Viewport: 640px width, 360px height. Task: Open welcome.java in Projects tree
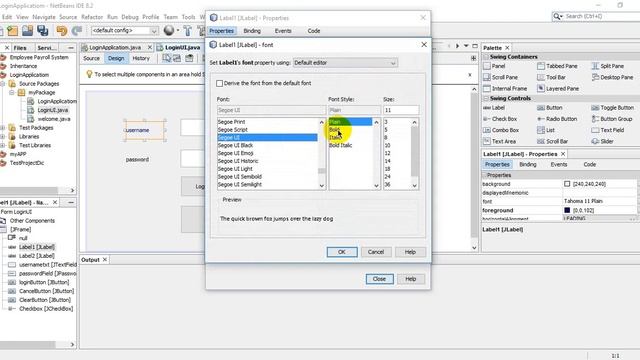[x=54, y=119]
